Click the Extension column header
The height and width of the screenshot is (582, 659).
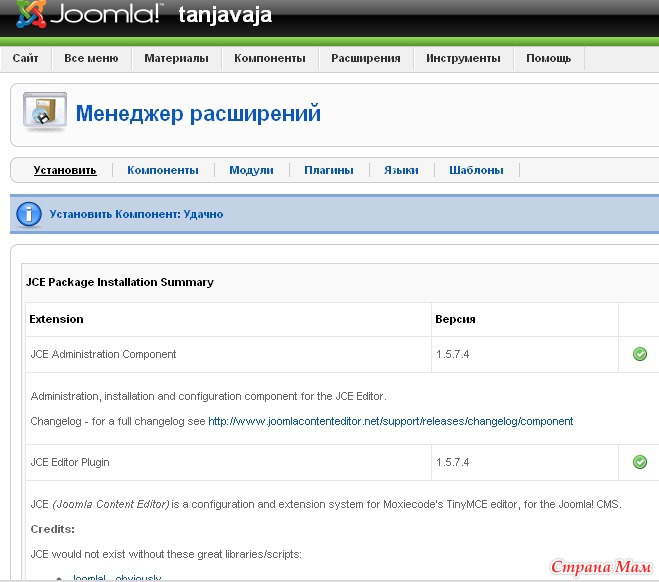[x=56, y=319]
